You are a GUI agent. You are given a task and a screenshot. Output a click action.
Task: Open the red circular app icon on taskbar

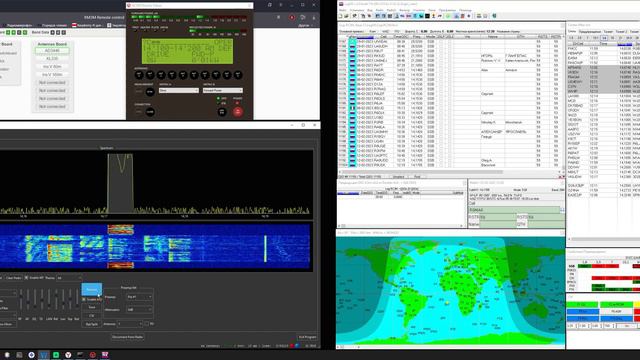[x=93, y=355]
